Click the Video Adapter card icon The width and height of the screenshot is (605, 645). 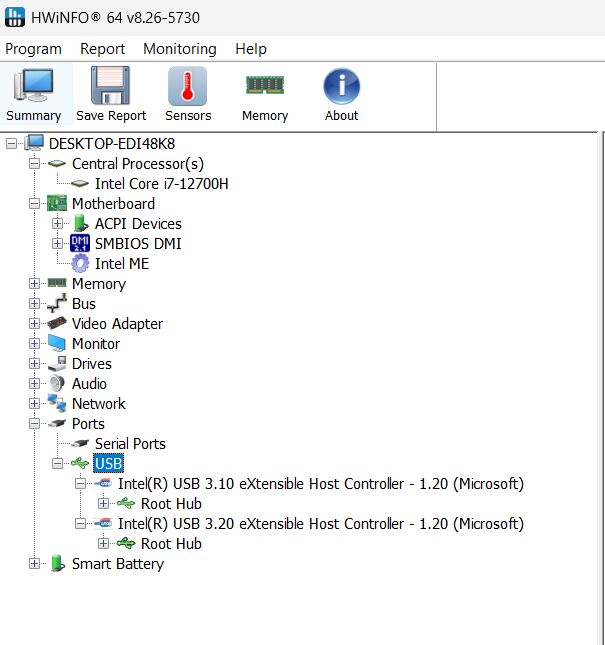57,323
